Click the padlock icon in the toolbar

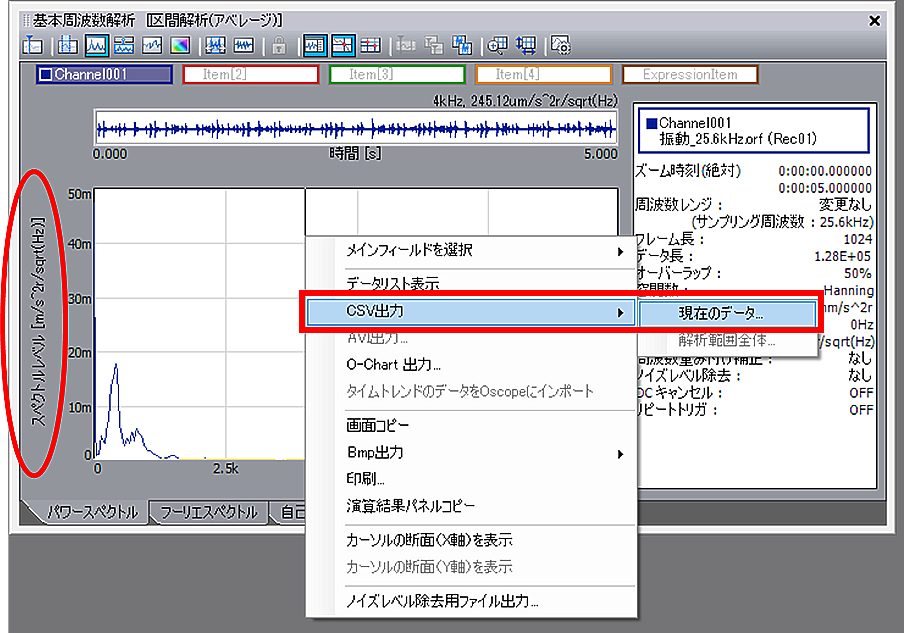tap(279, 45)
